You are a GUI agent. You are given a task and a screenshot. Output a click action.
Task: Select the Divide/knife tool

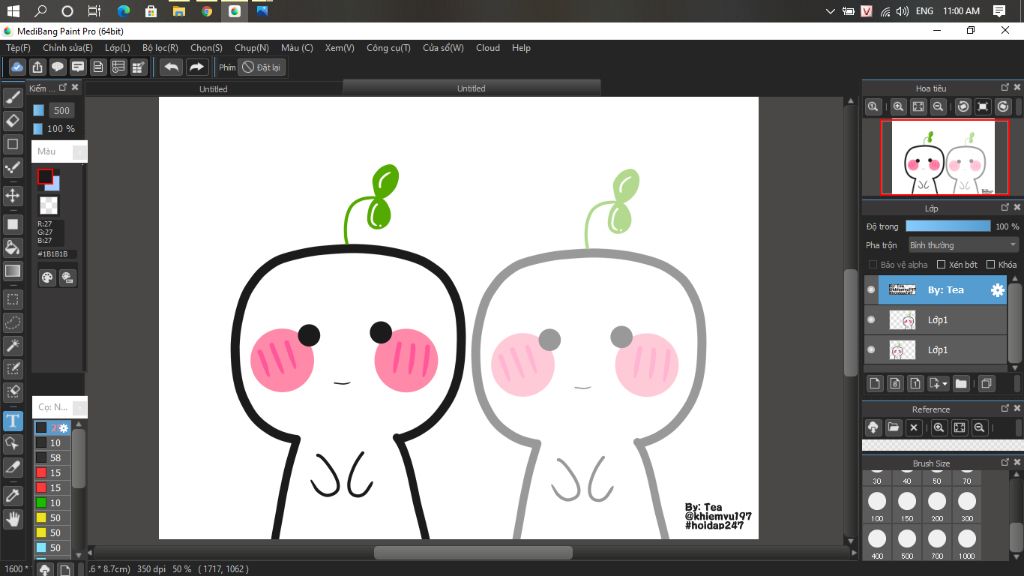pos(12,468)
